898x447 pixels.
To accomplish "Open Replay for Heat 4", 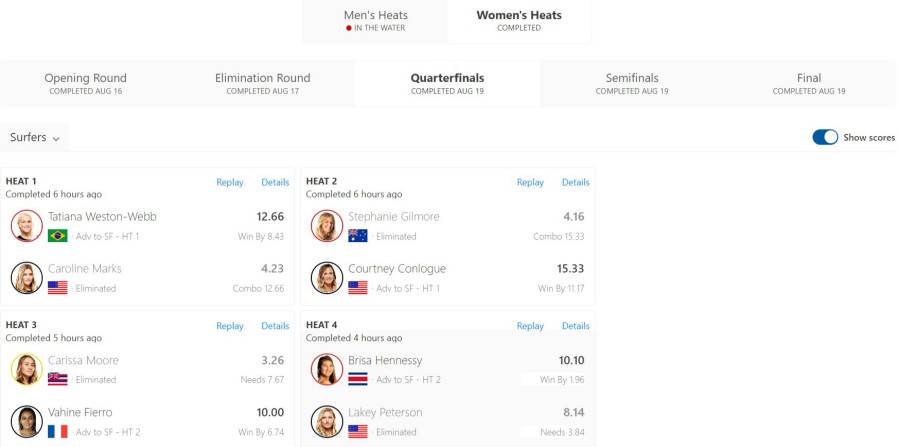I will click(x=530, y=326).
